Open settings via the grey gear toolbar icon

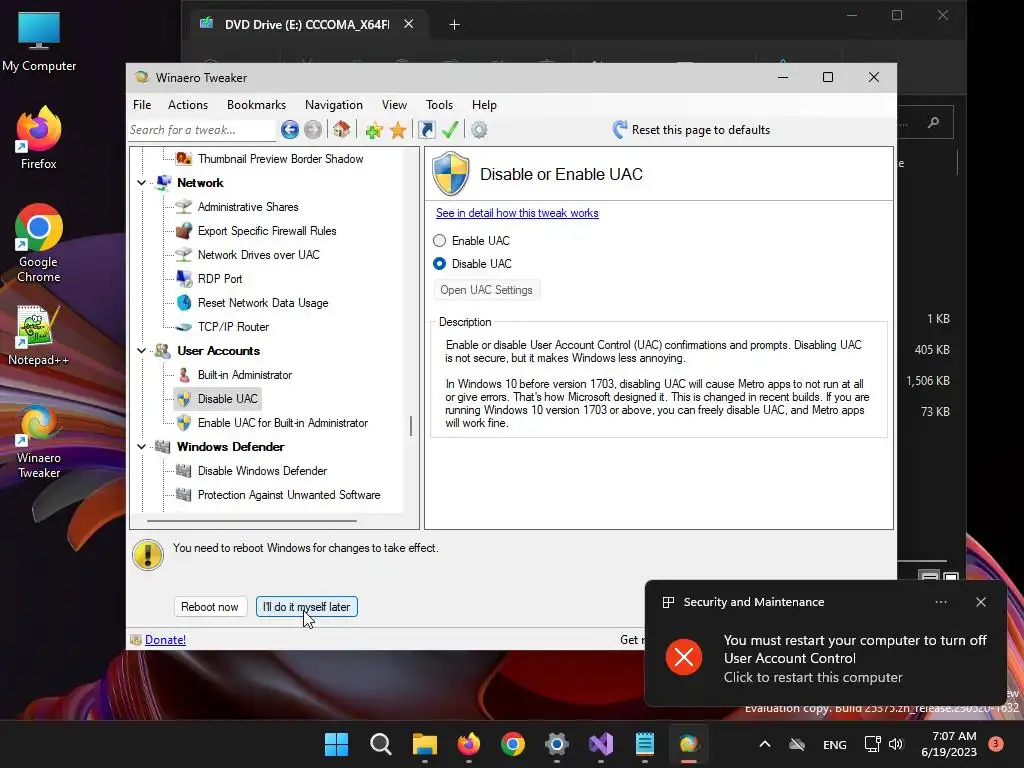(x=479, y=130)
